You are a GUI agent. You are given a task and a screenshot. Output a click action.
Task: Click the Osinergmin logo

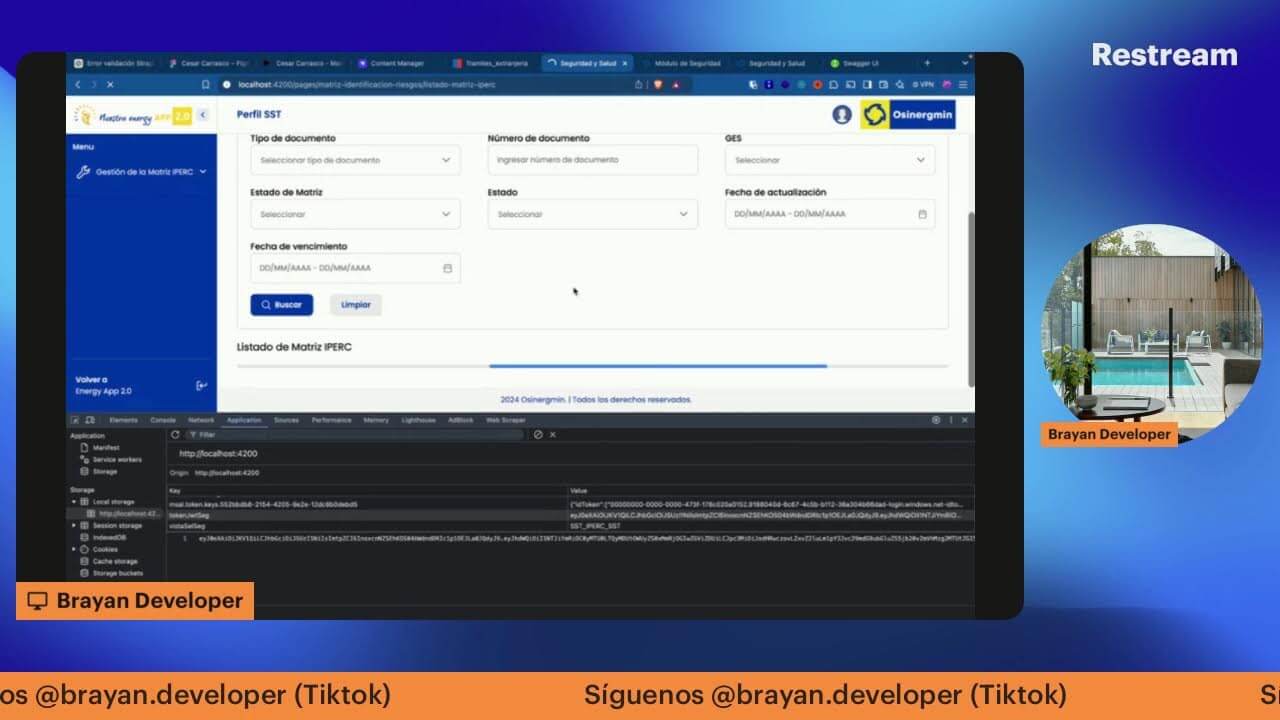point(908,115)
